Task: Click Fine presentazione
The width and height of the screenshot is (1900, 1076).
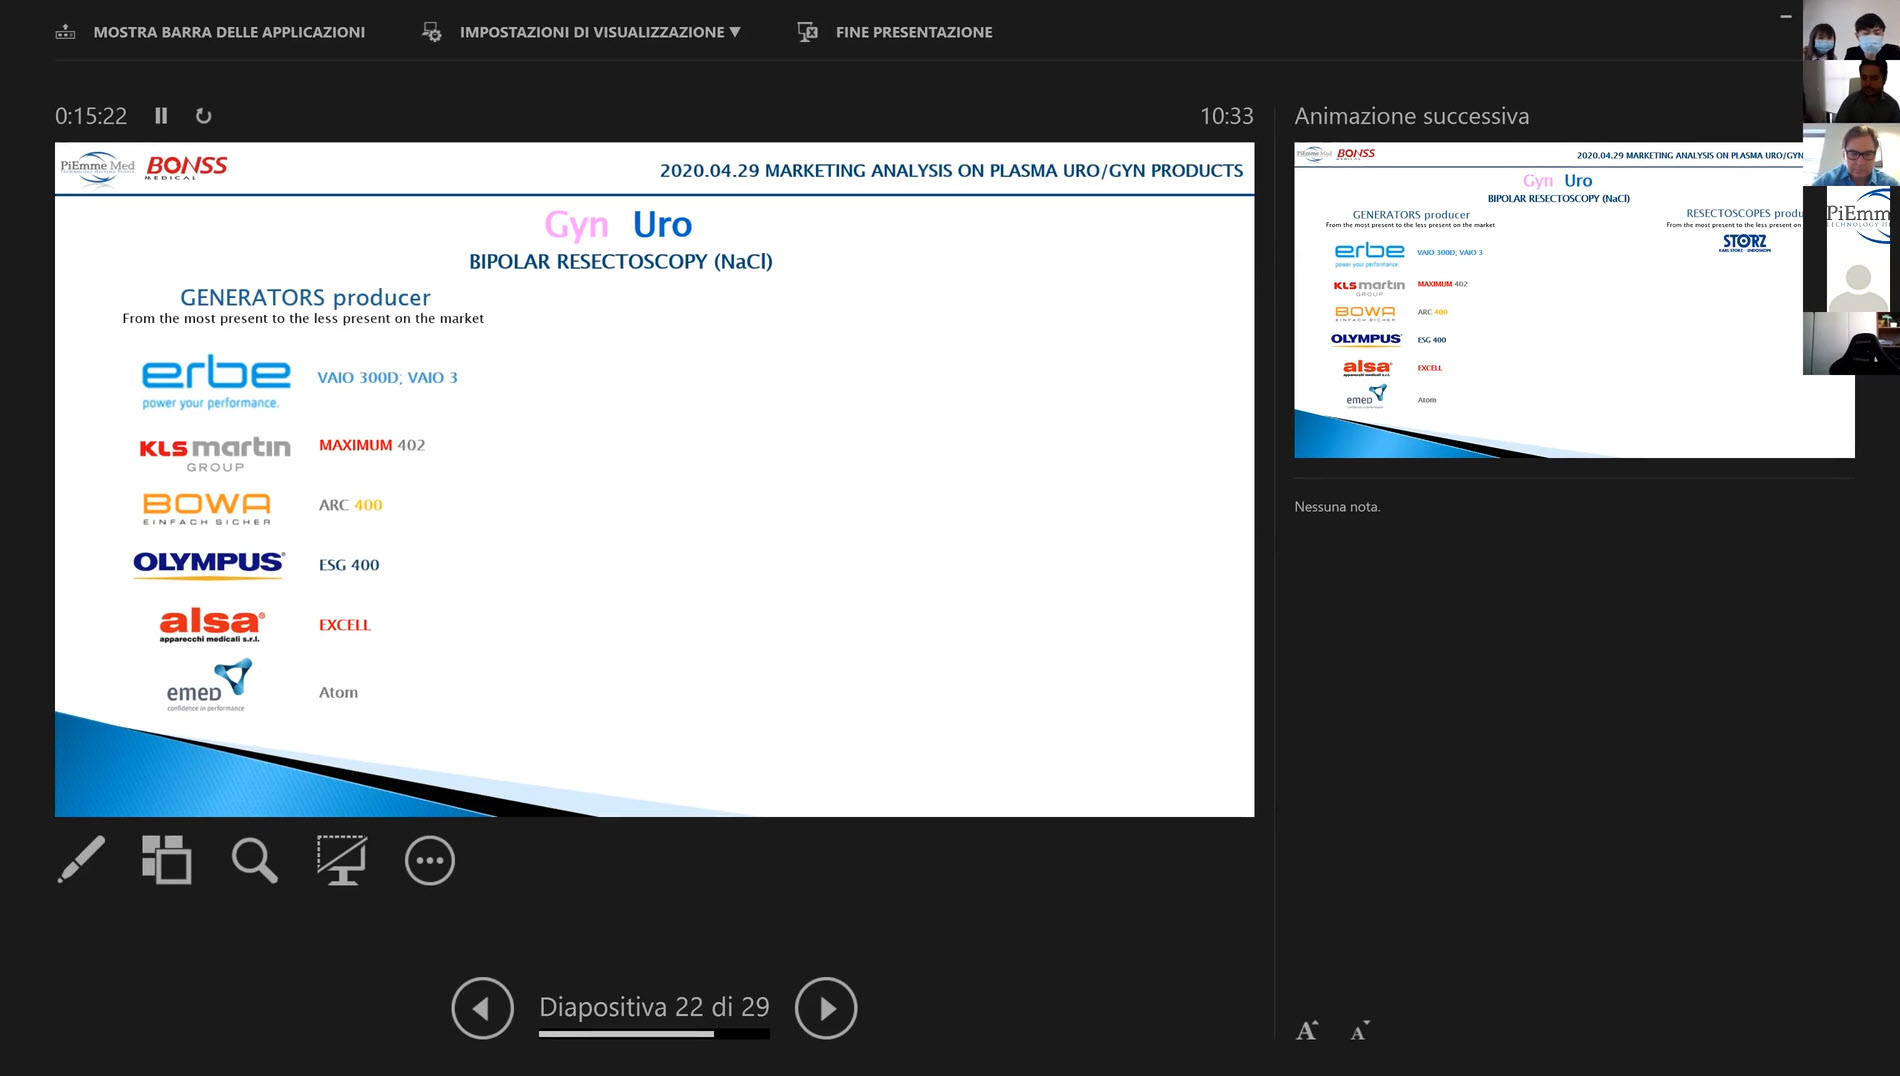Action: point(914,32)
